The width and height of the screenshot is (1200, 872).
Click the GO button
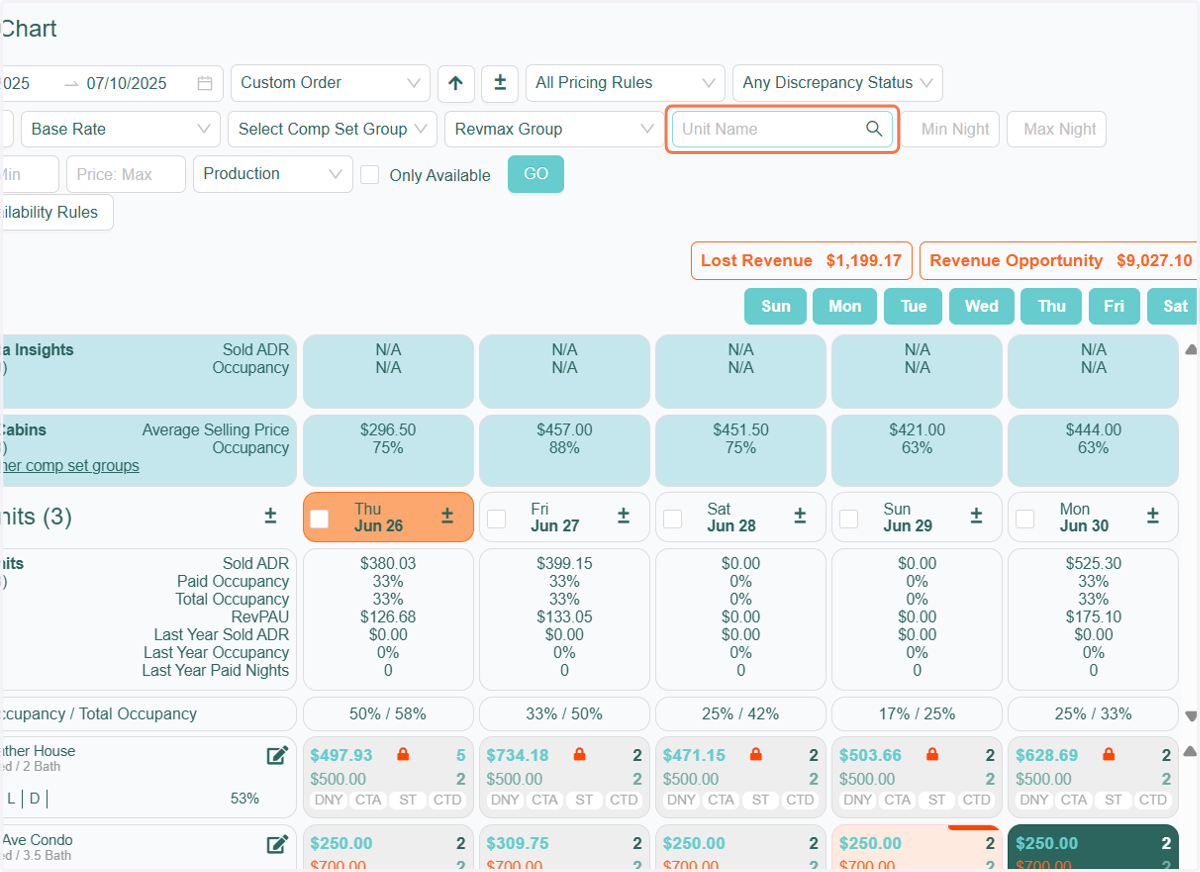click(536, 174)
